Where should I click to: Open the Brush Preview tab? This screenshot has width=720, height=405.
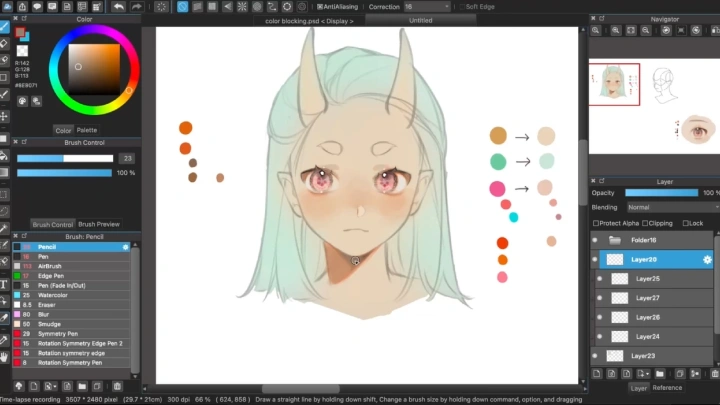tap(99, 224)
